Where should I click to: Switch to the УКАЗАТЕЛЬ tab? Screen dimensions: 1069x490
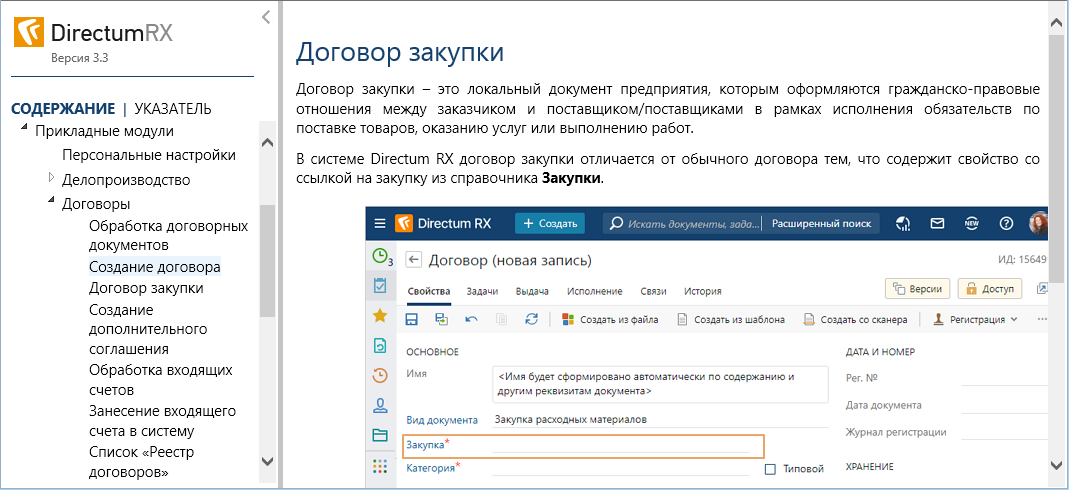(x=173, y=108)
